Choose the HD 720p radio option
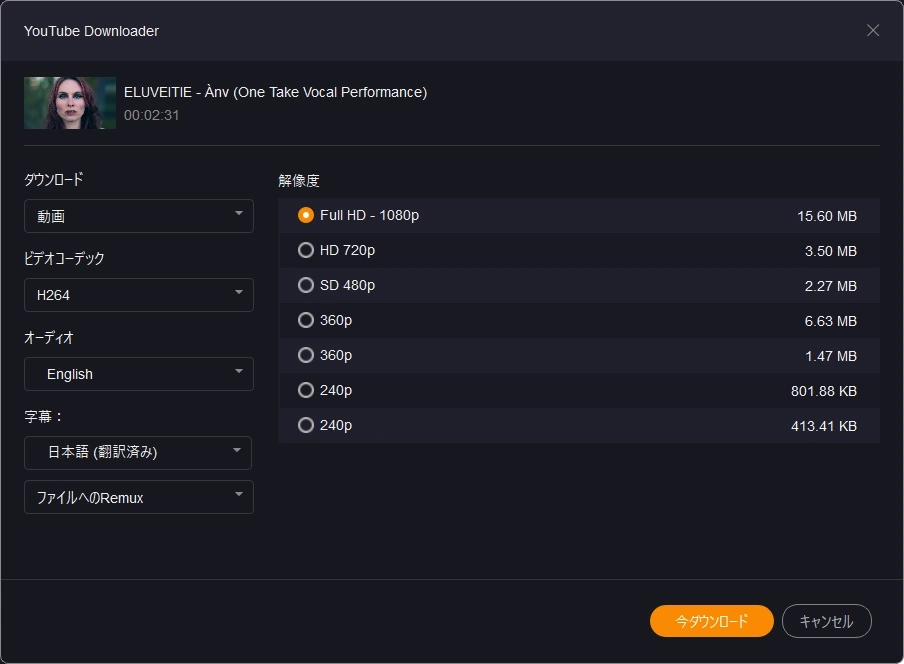Image resolution: width=904 pixels, height=664 pixels. pyautogui.click(x=306, y=250)
